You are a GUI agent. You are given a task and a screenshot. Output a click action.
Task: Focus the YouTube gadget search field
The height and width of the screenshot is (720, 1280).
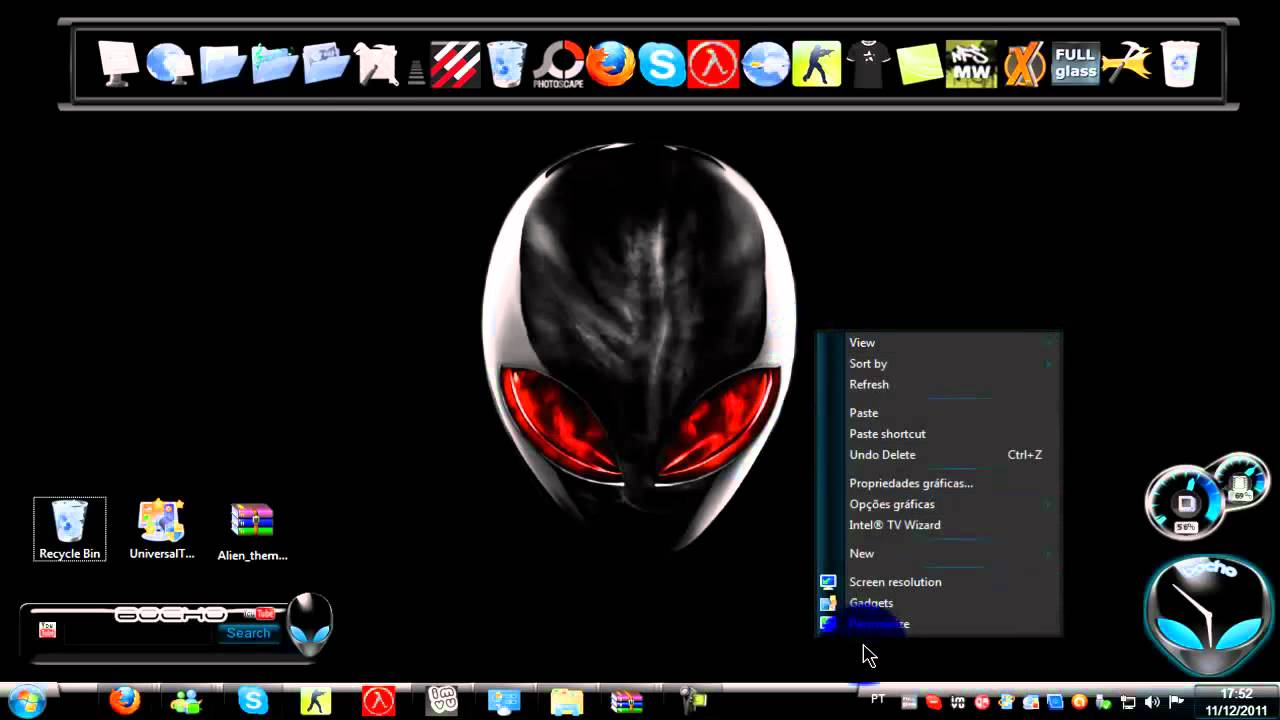pyautogui.click(x=140, y=633)
